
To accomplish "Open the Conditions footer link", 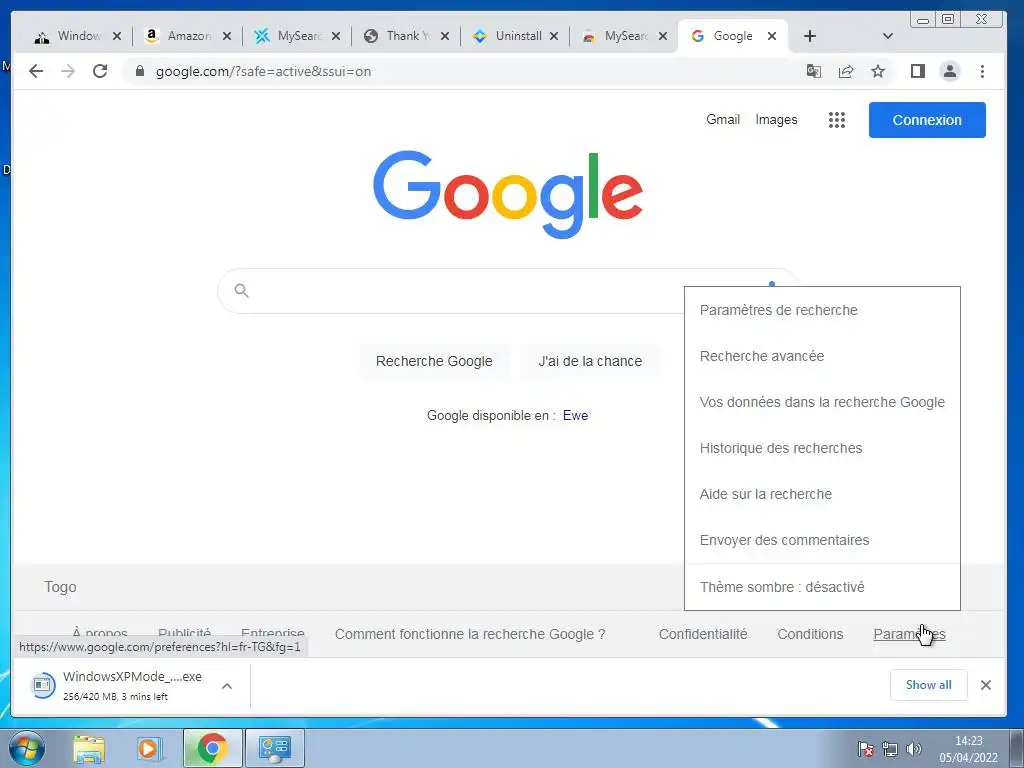I will 810,634.
